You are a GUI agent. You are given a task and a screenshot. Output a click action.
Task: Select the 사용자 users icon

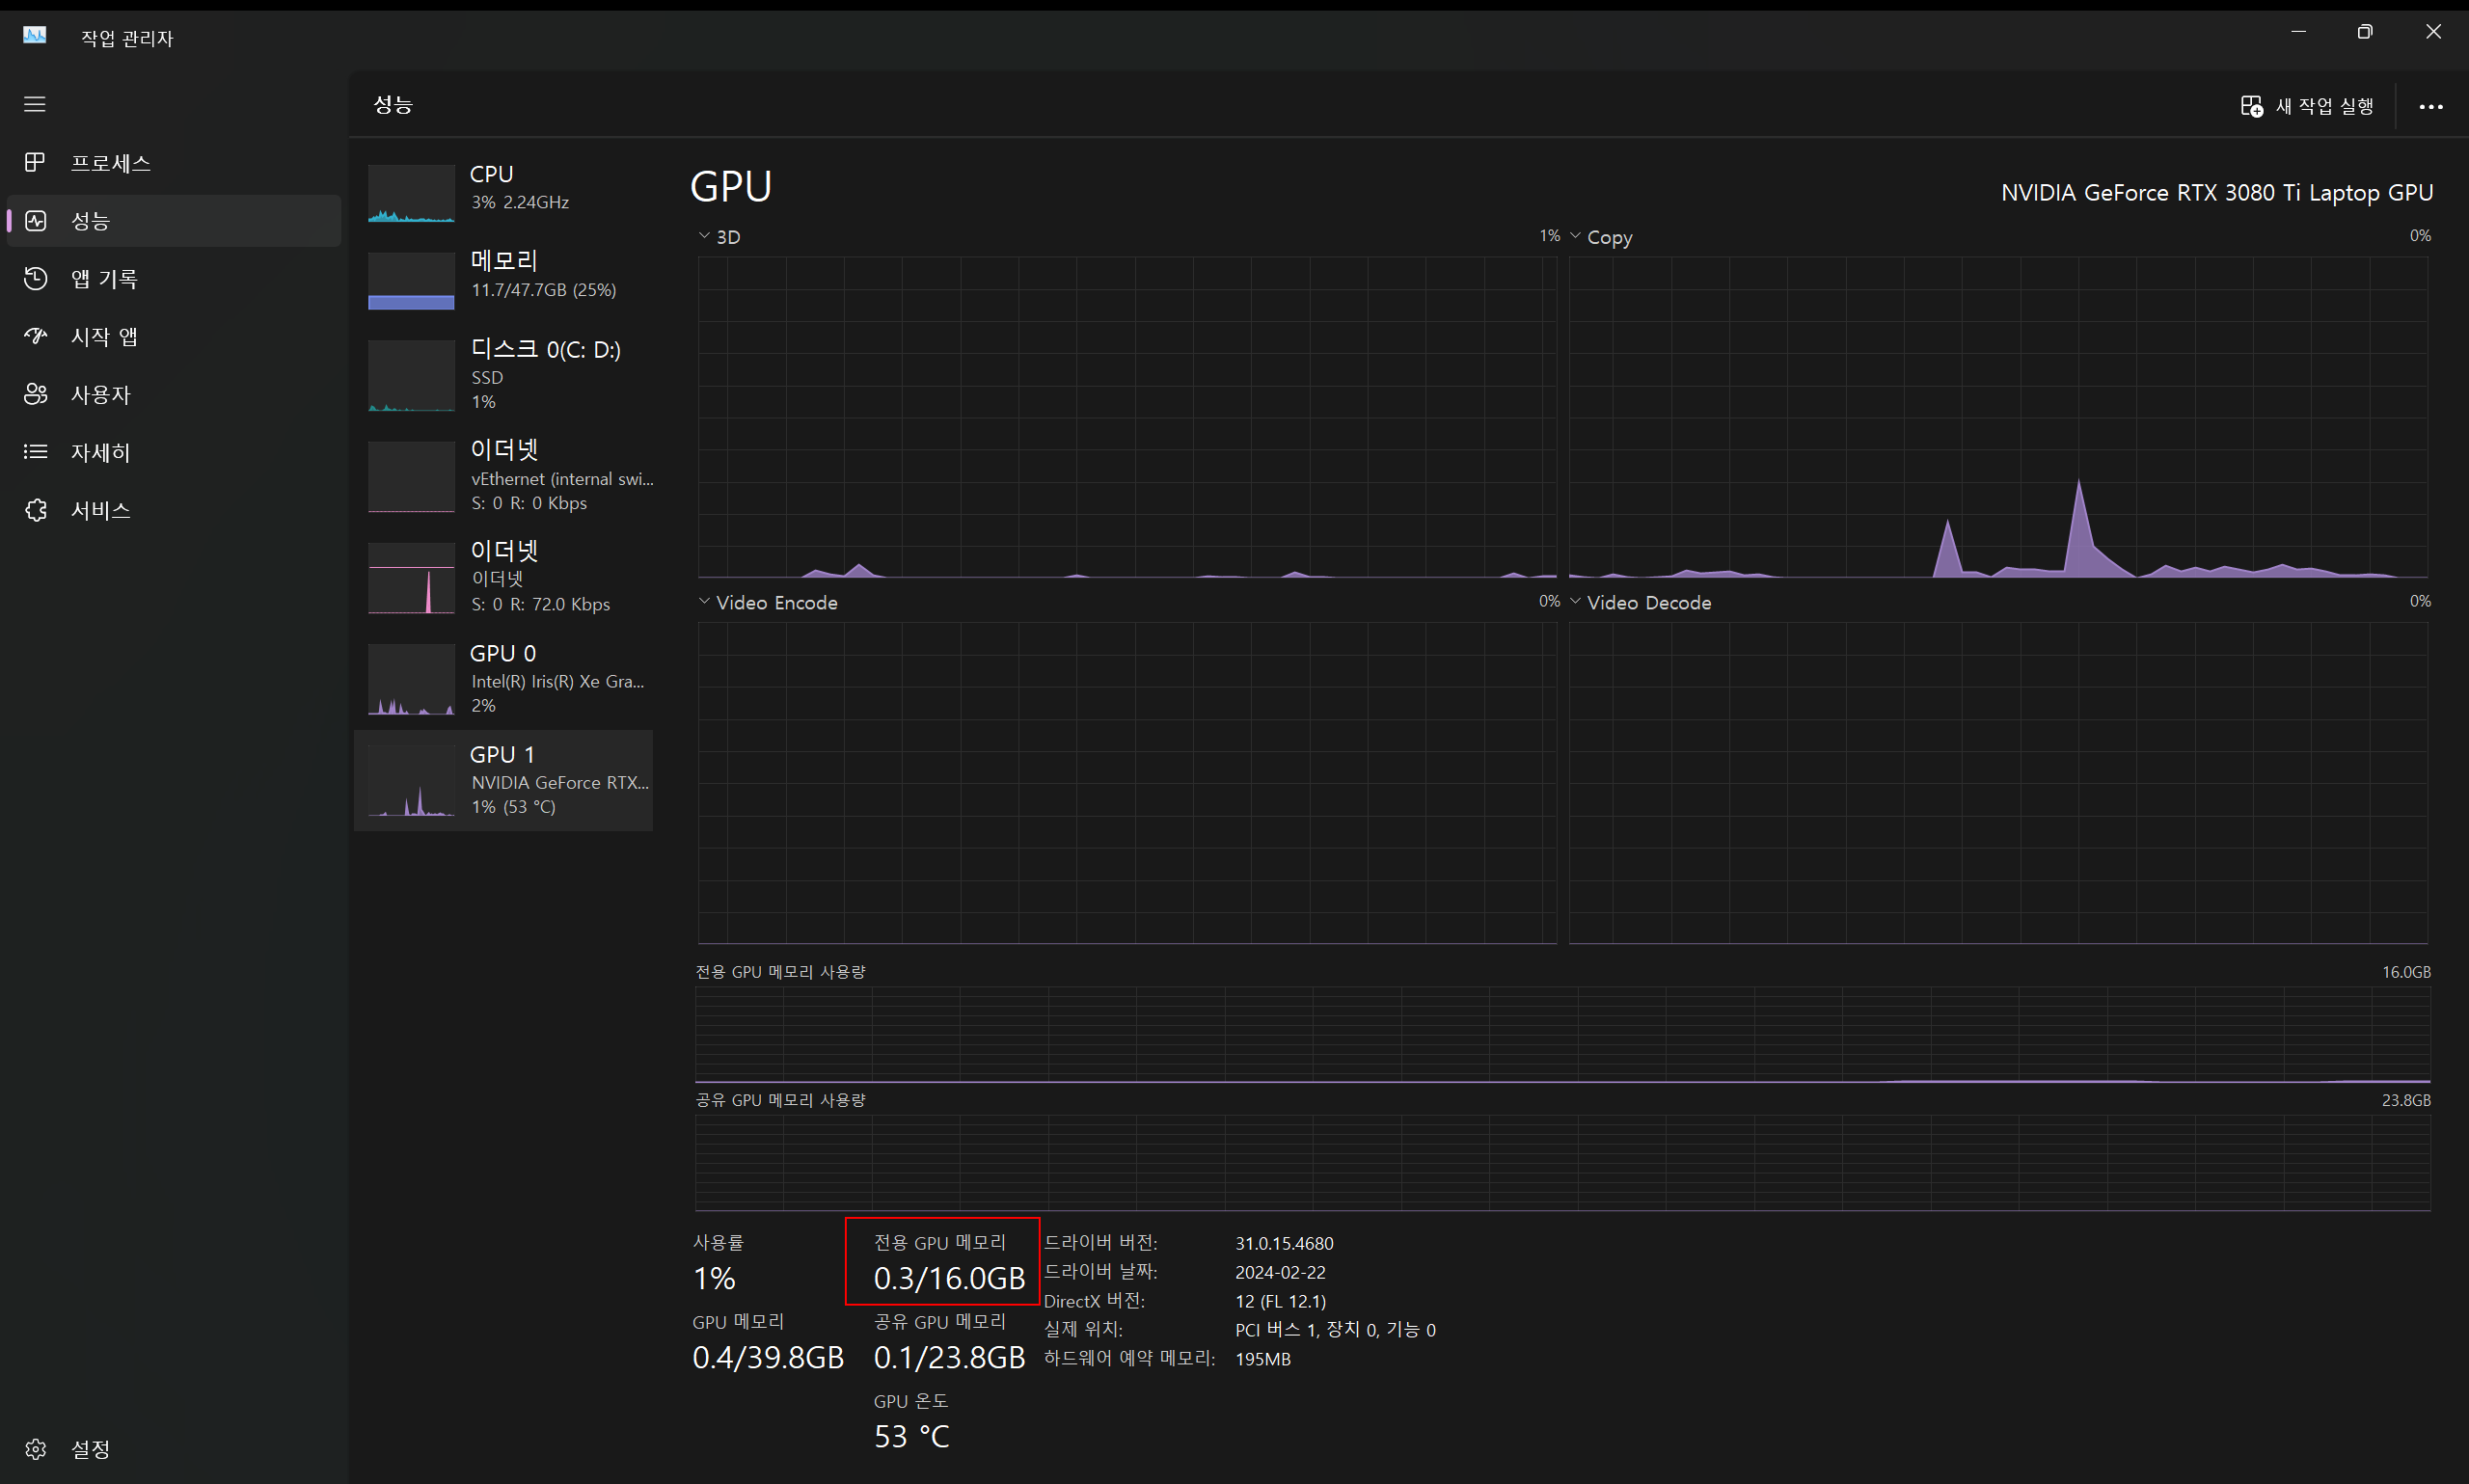[x=35, y=394]
